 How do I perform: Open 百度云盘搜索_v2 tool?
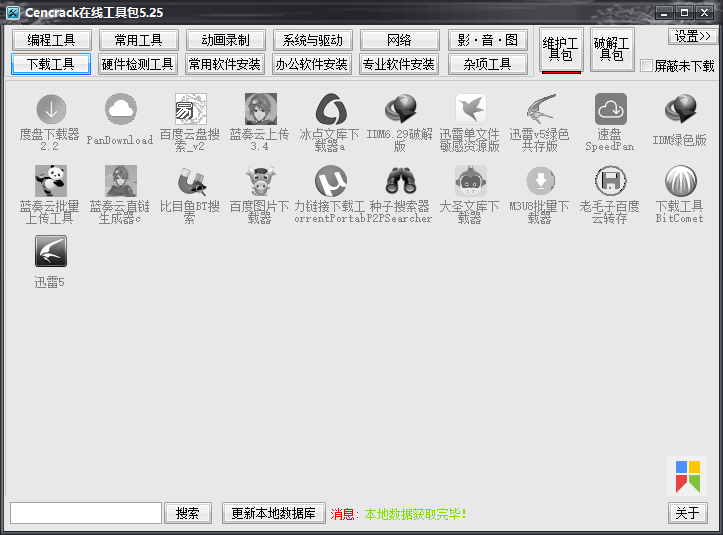(x=190, y=110)
